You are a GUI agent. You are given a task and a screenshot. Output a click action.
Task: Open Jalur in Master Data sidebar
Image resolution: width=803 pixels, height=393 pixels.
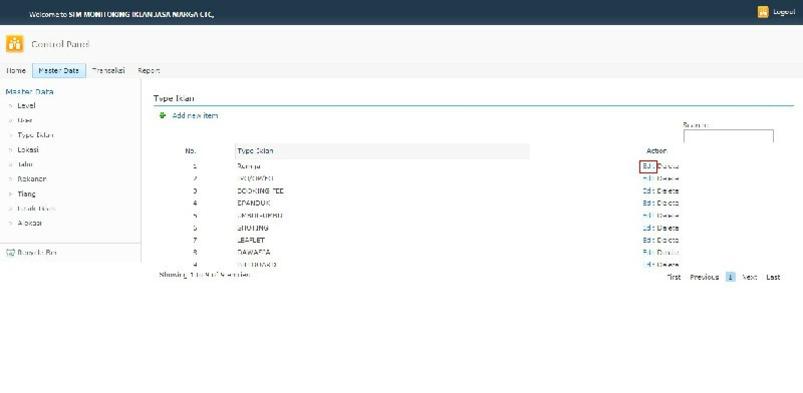25,164
